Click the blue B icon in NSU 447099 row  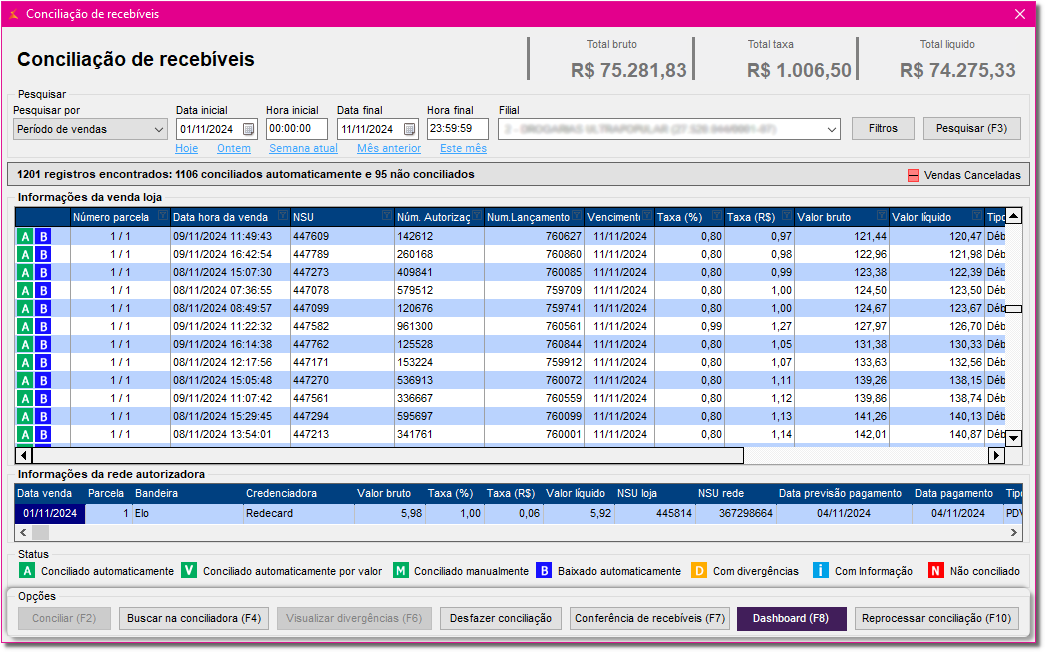tap(43, 309)
